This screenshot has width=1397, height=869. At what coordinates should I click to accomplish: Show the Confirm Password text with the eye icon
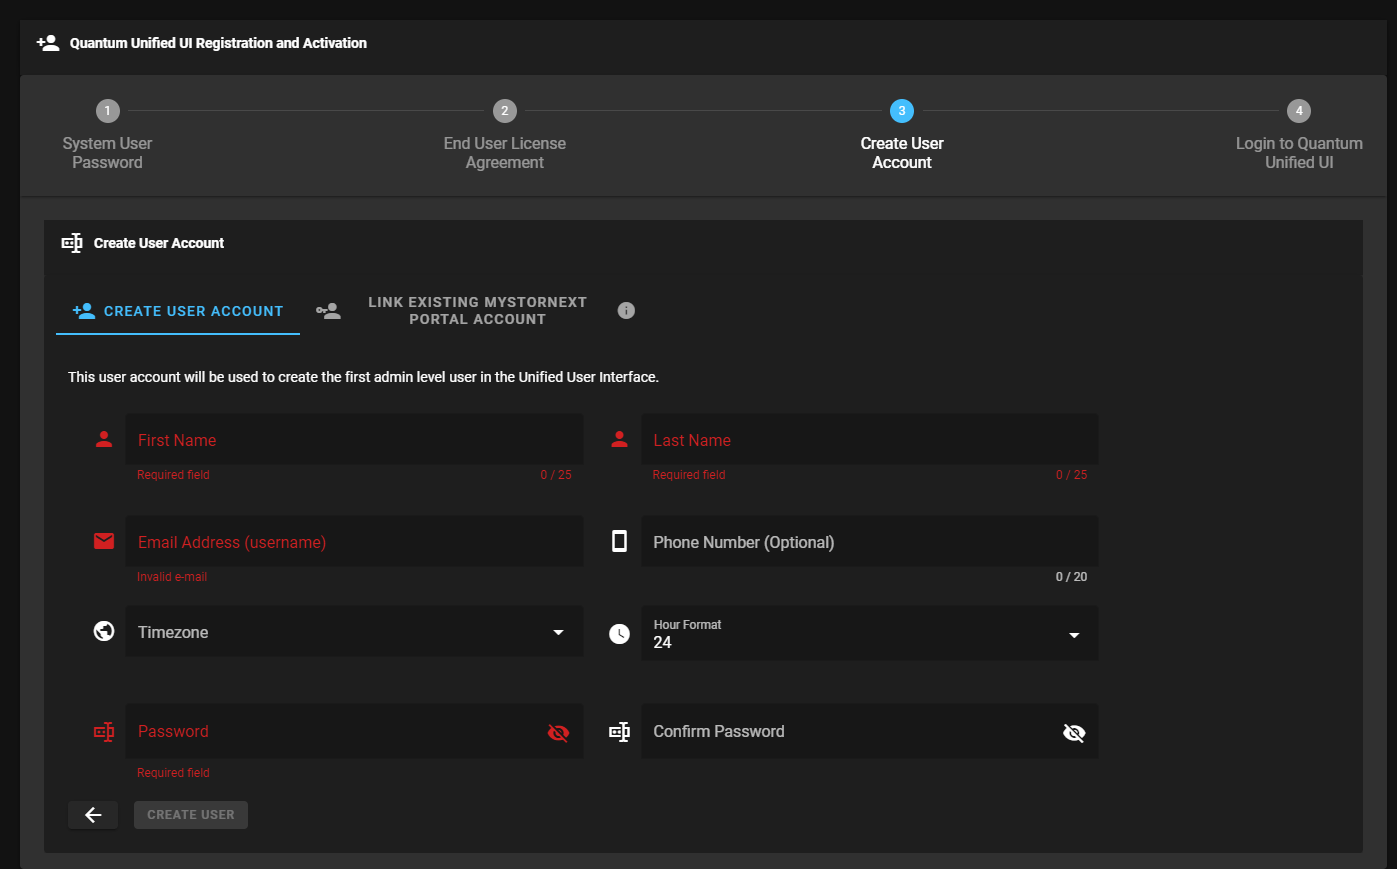1074,733
